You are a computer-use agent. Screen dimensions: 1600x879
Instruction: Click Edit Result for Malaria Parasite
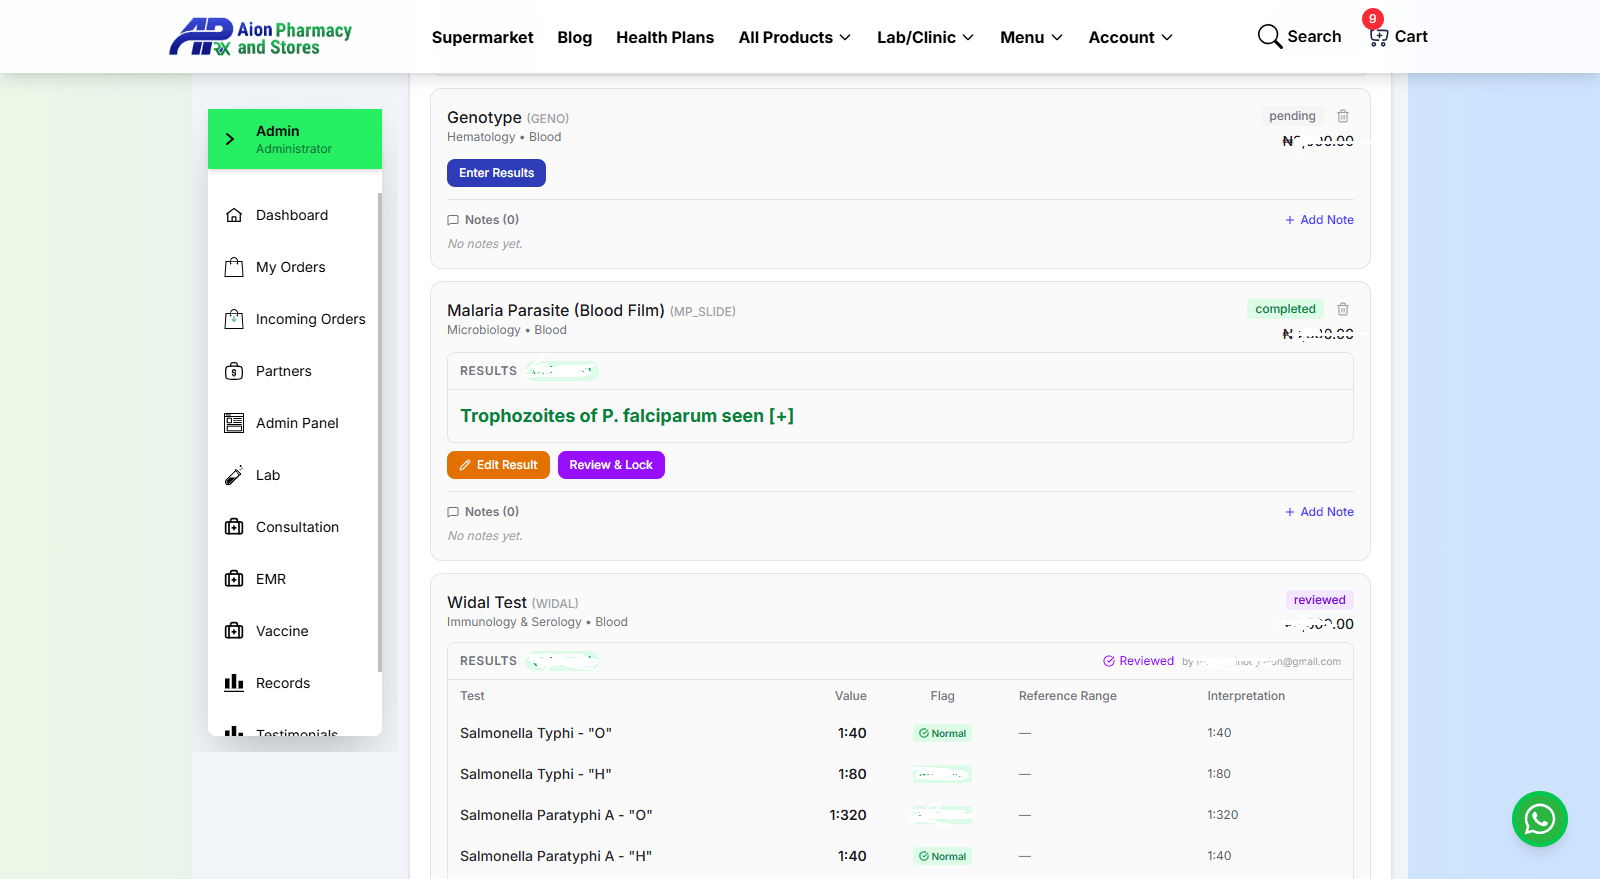[498, 465]
